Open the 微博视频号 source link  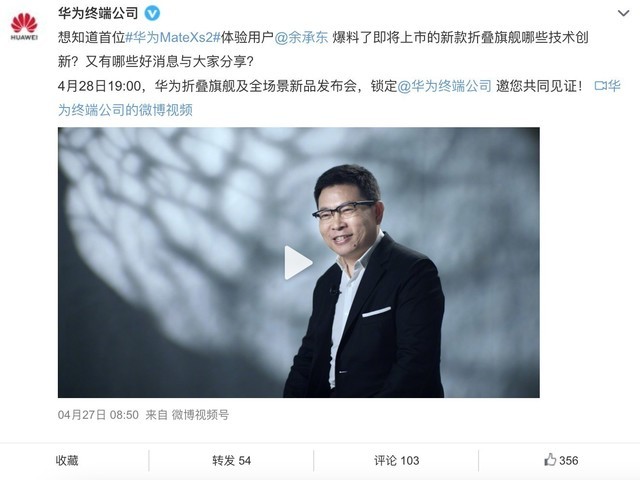pyautogui.click(x=200, y=415)
